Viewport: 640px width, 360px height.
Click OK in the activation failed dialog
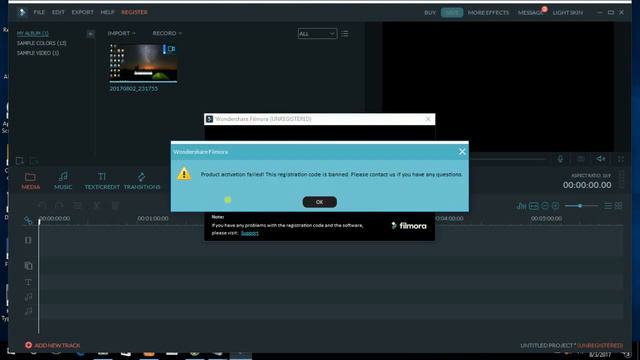(320, 202)
